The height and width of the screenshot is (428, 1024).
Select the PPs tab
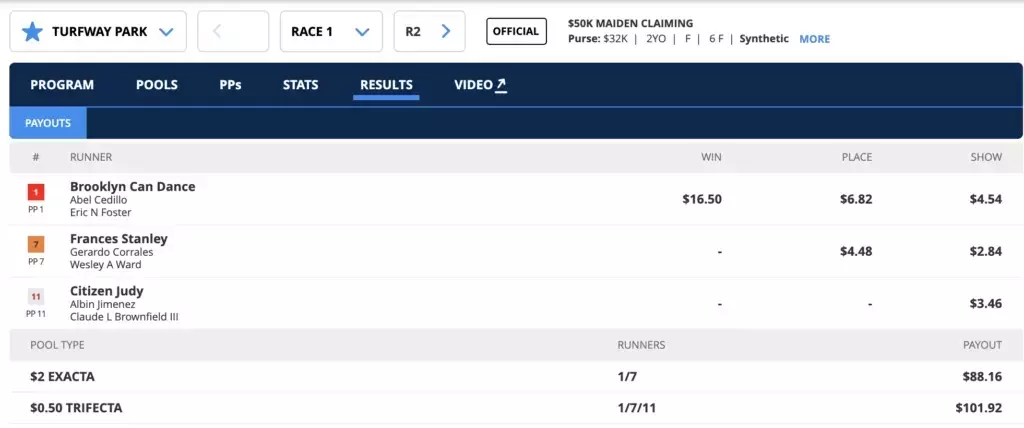(x=230, y=85)
